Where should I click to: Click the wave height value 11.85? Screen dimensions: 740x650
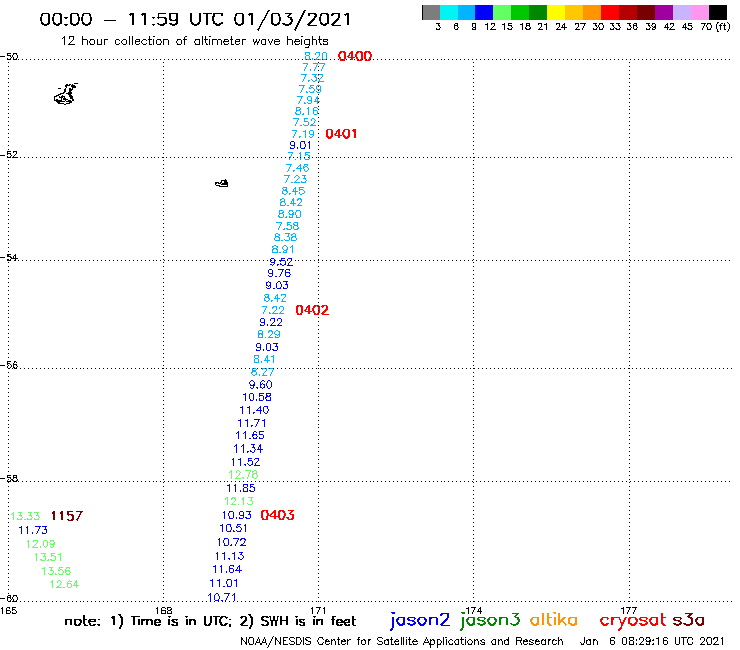[241, 488]
